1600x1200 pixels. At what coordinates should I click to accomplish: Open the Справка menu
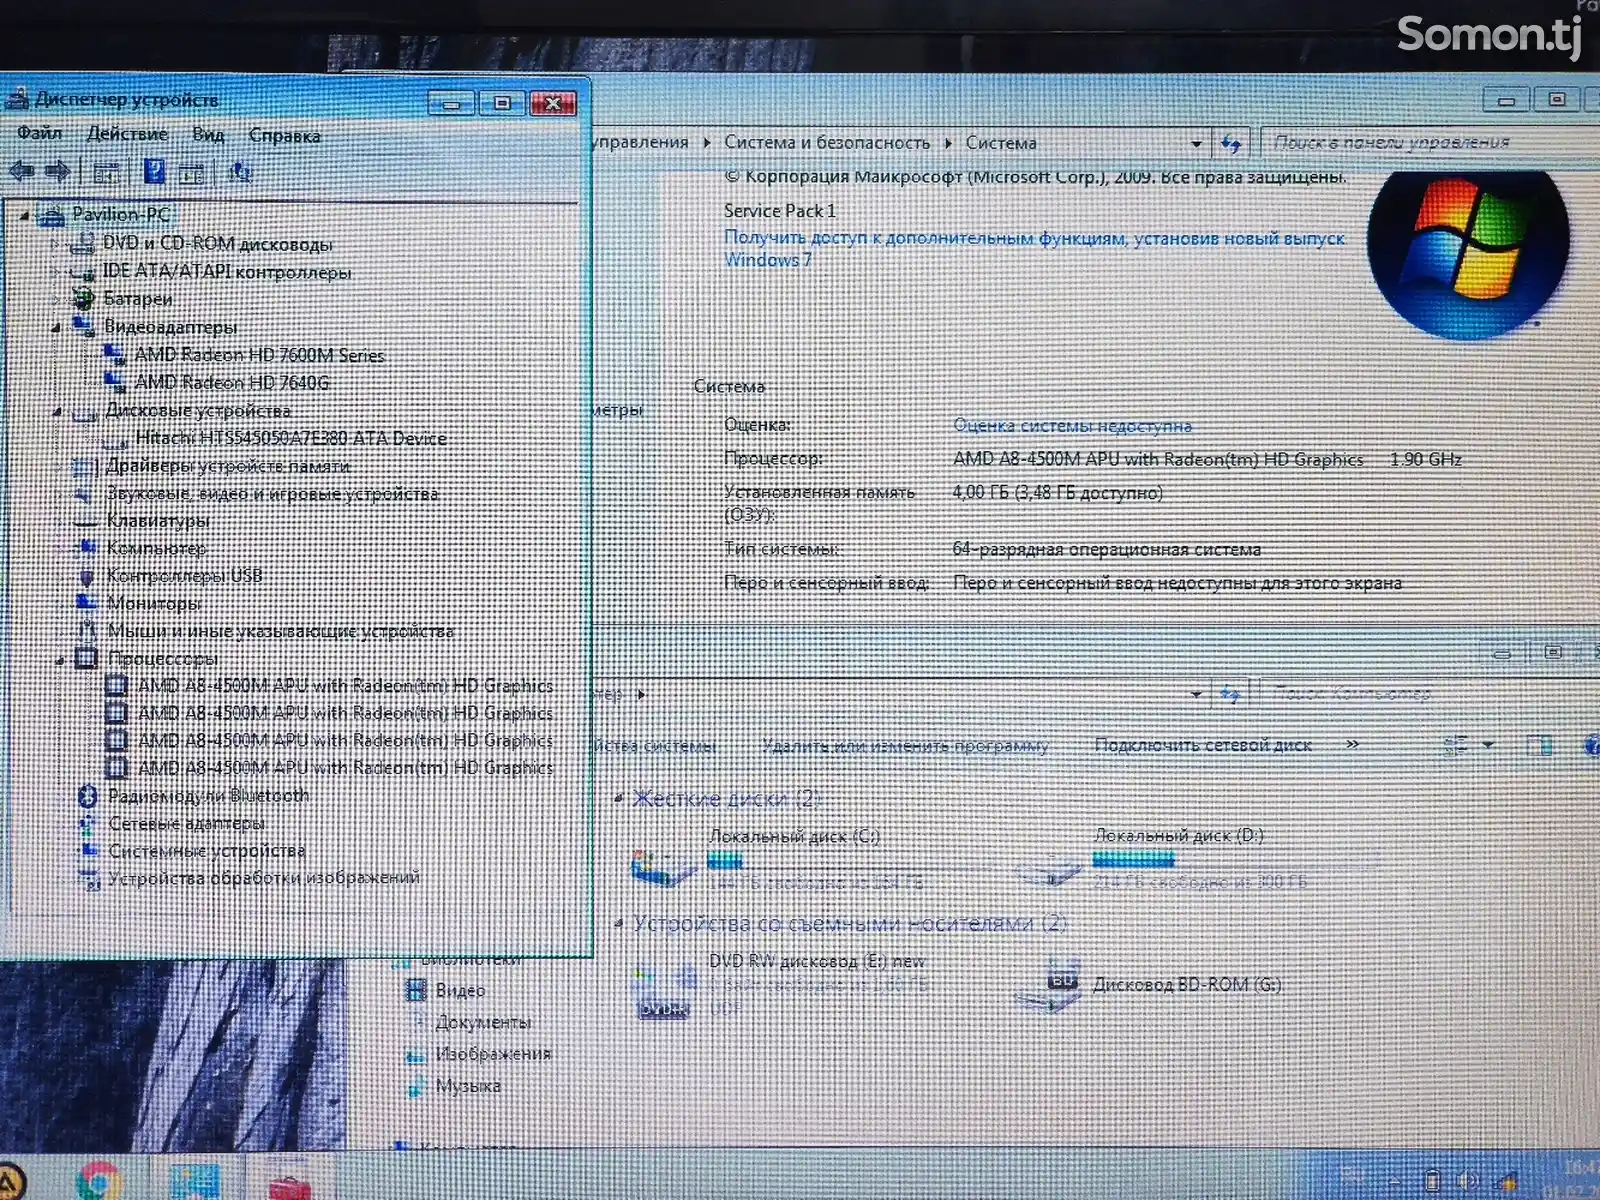(x=285, y=136)
